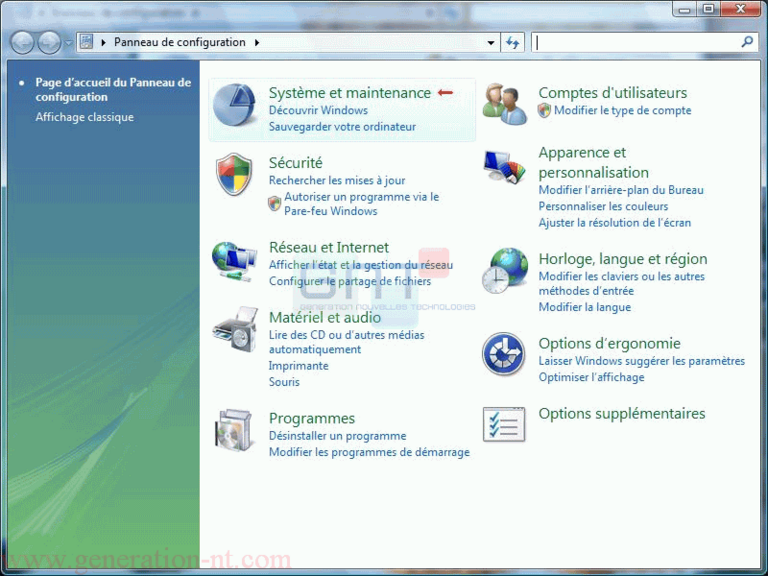The image size is (768, 576).
Task: Open the Programmes CD box icon
Action: (235, 431)
